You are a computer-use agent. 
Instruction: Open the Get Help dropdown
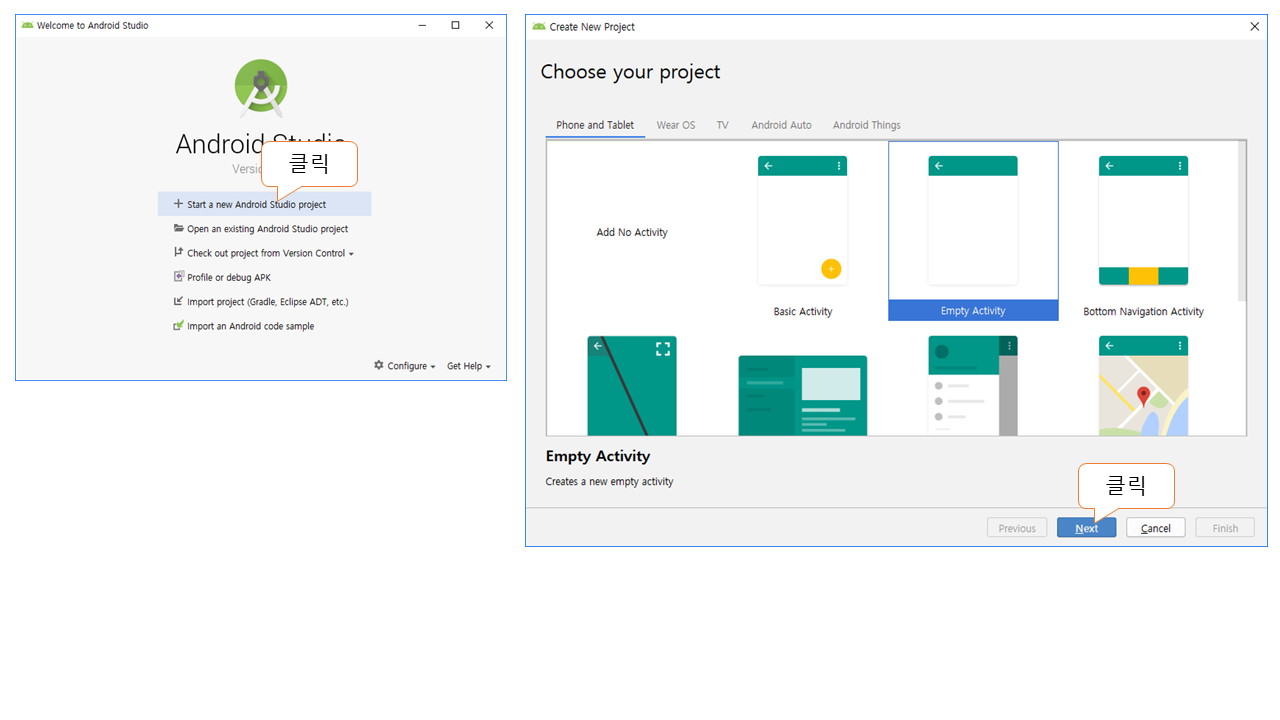pyautogui.click(x=468, y=366)
